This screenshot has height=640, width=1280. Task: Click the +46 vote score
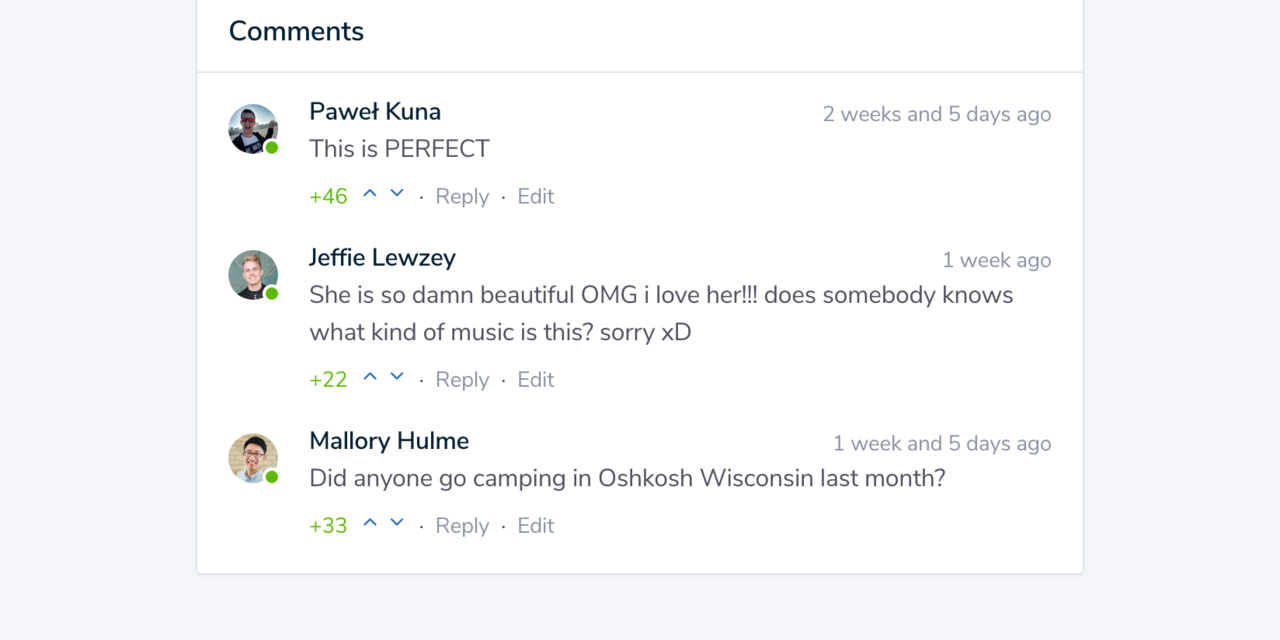[328, 197]
